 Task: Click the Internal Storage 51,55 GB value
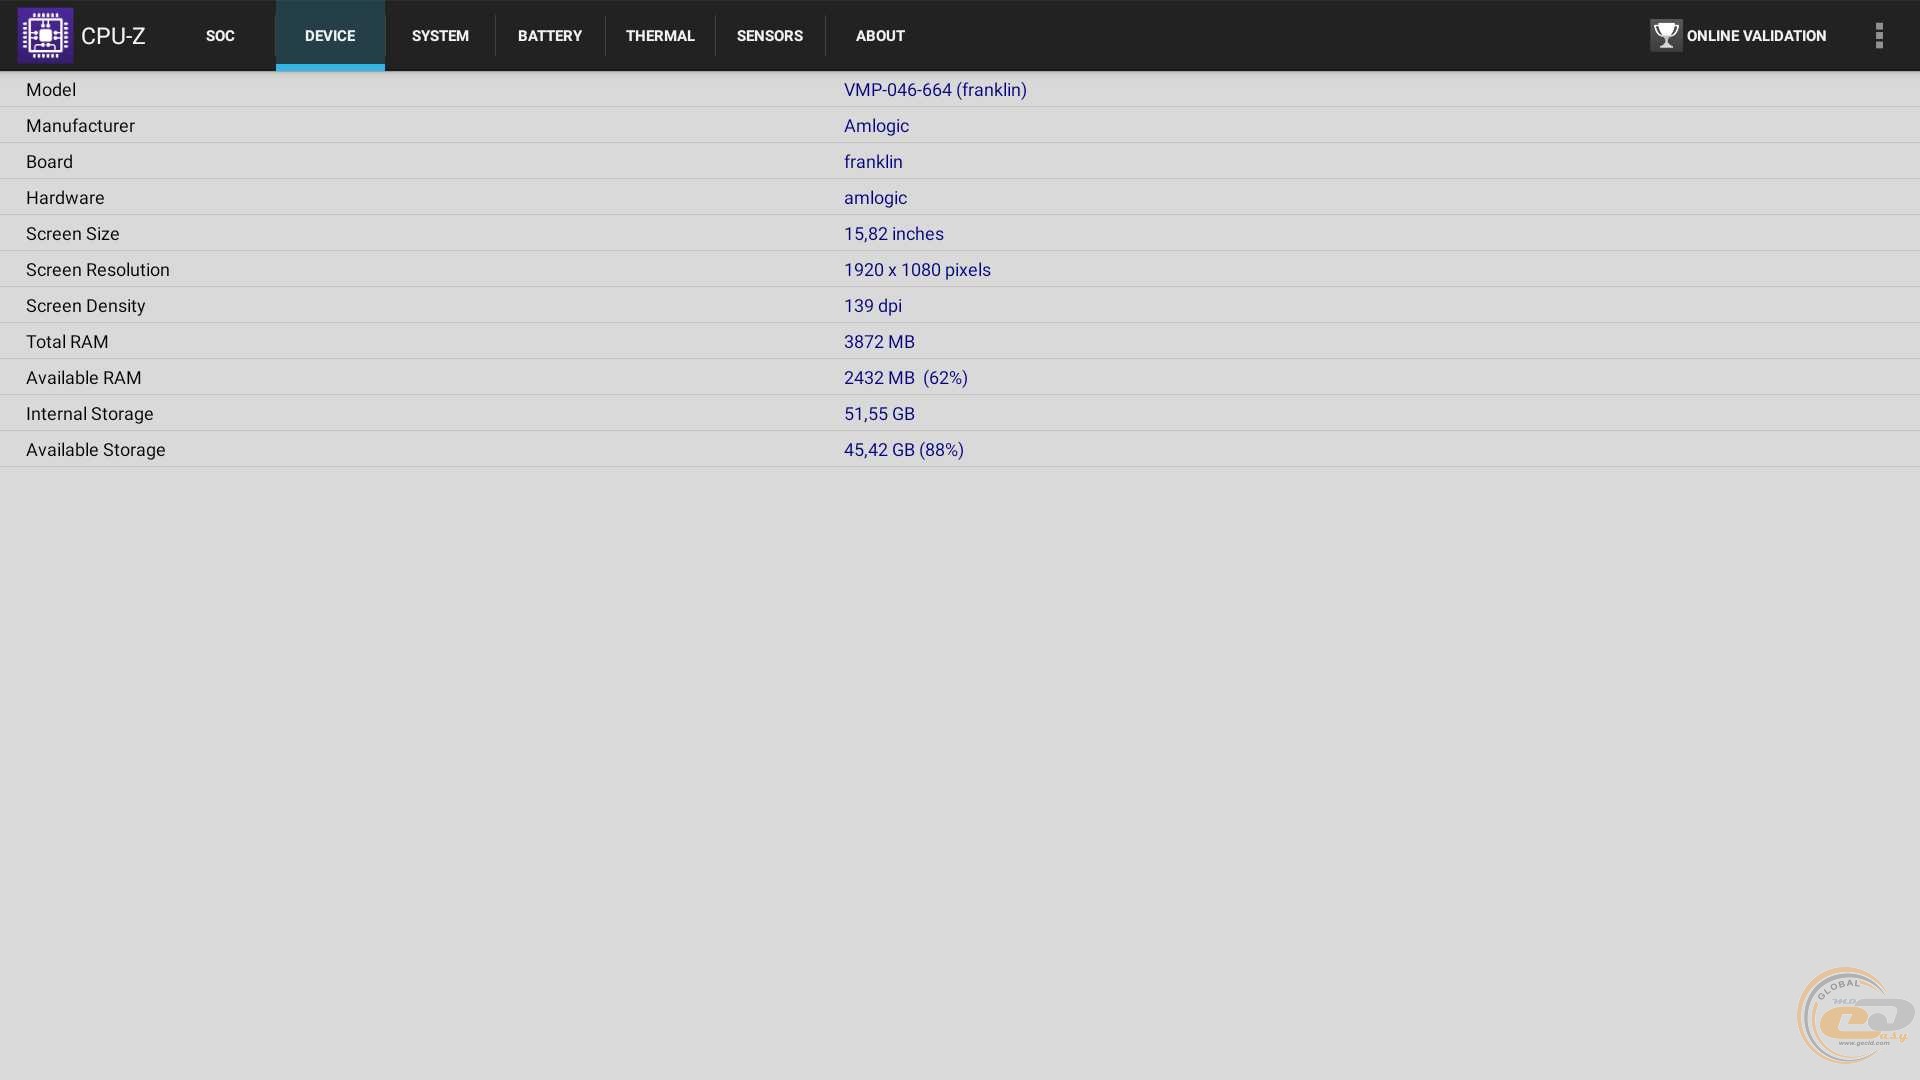(879, 414)
